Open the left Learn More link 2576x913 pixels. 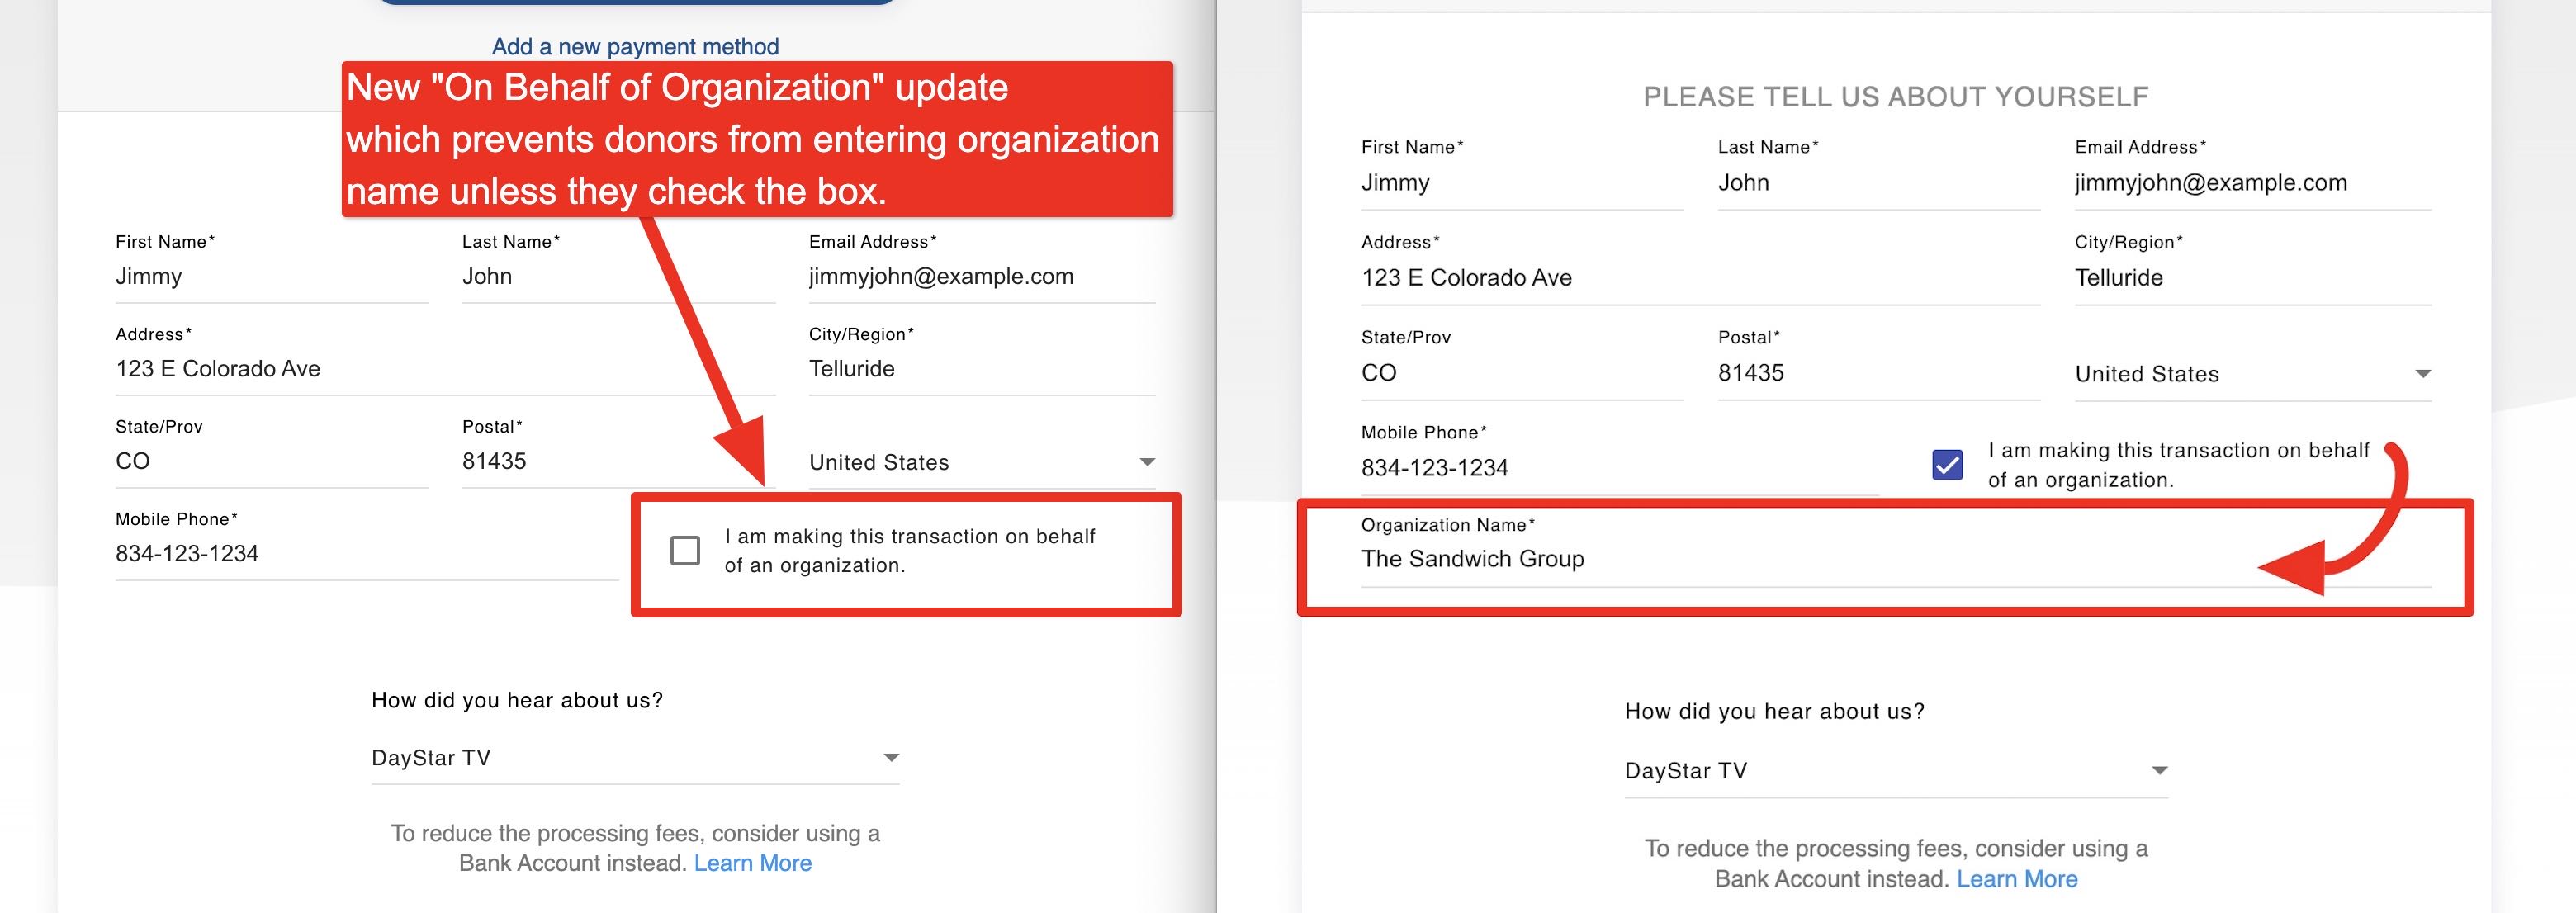753,863
